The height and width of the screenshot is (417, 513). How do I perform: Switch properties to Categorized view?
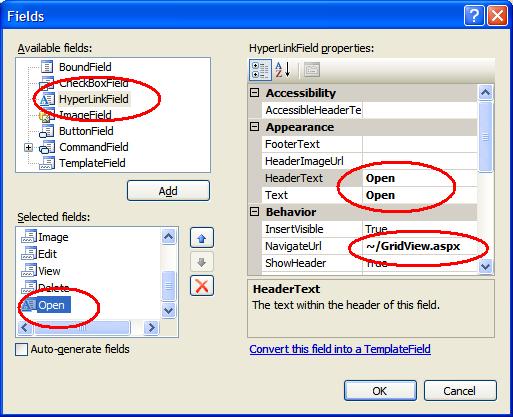[260, 70]
